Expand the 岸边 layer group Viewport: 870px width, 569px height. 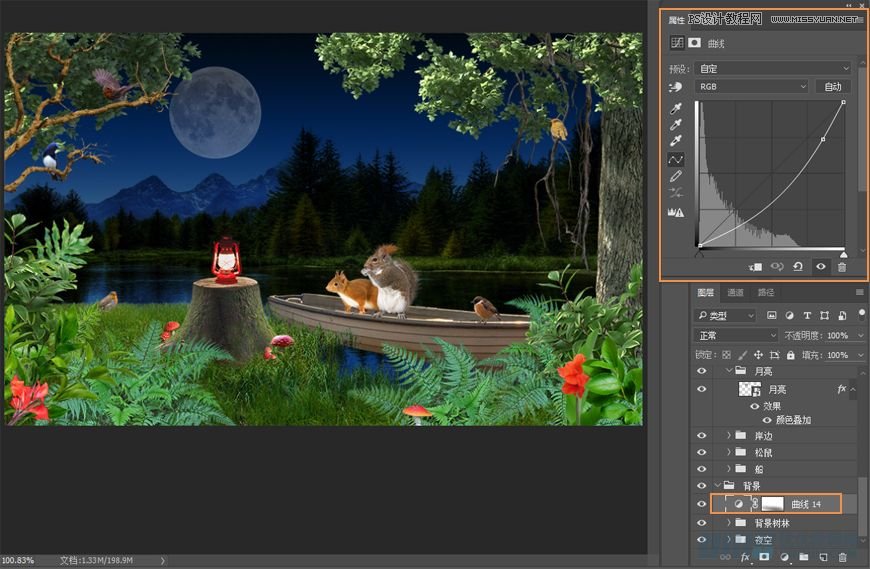(x=728, y=436)
